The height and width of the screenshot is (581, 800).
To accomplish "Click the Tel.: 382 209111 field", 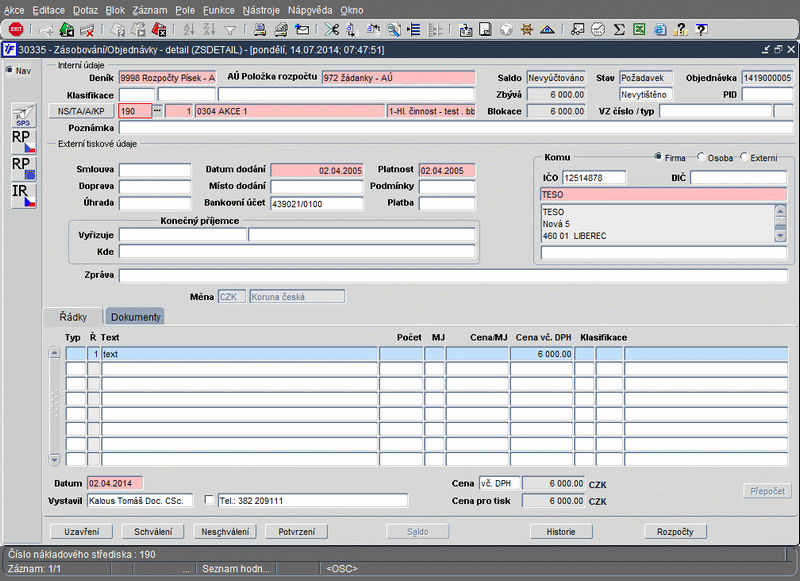I will pos(313,500).
